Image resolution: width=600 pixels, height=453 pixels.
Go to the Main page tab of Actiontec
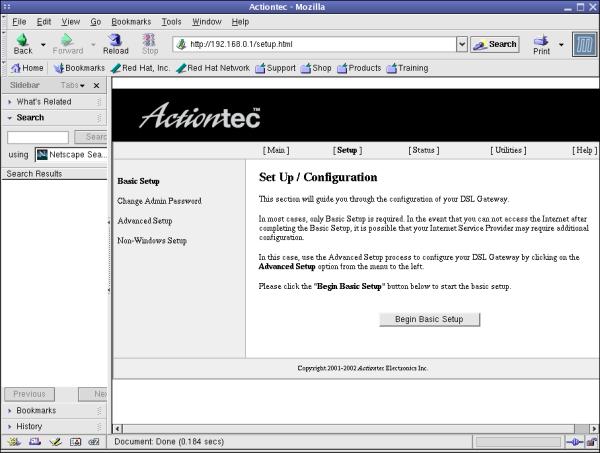[x=276, y=150]
